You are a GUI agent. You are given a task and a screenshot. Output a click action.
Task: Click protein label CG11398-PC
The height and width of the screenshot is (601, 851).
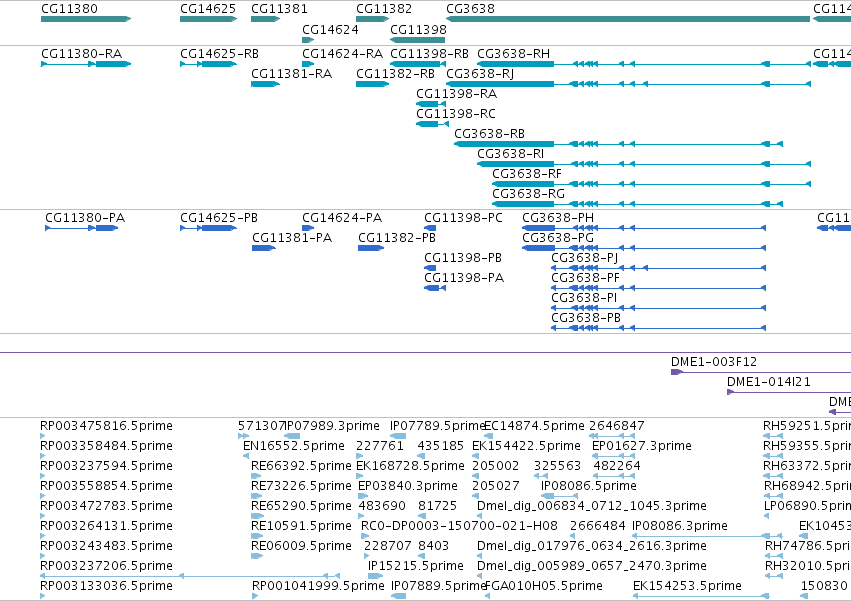[x=463, y=218]
